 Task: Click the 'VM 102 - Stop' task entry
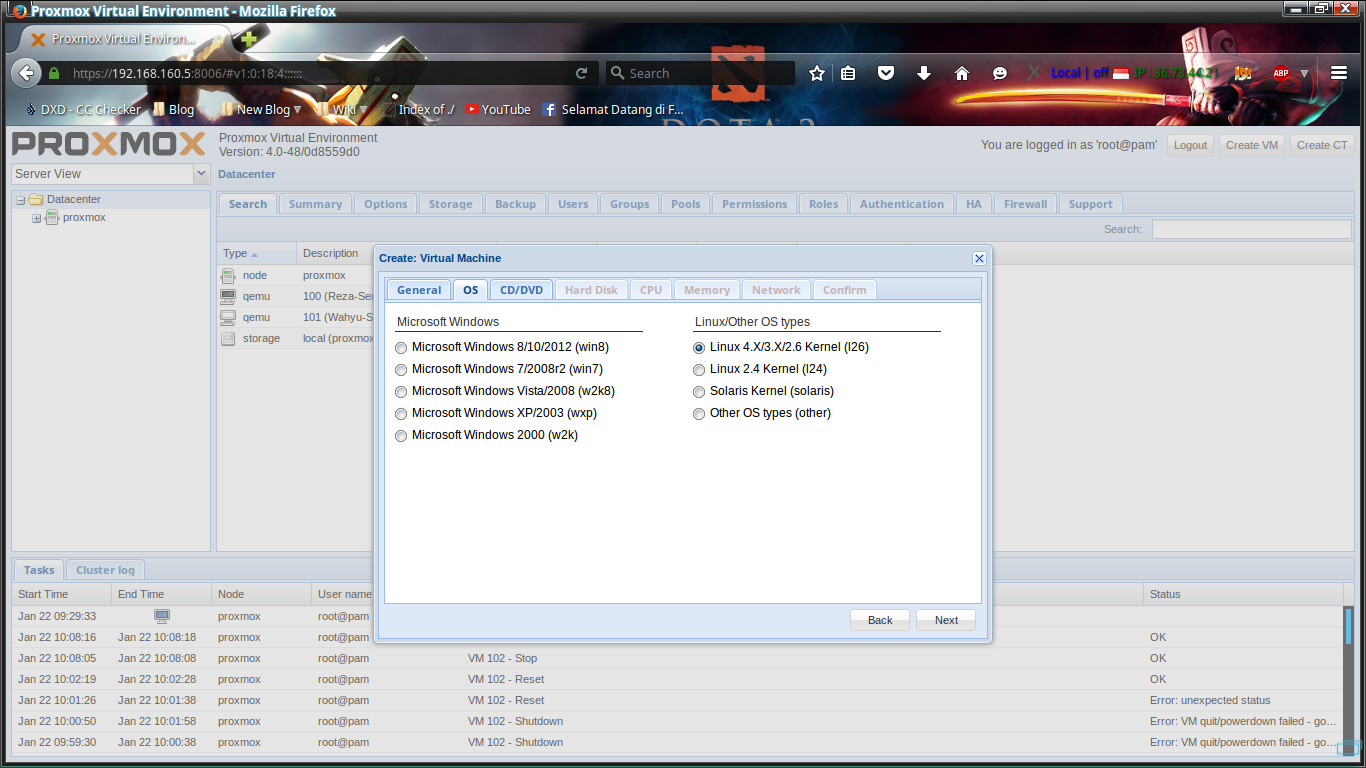502,658
